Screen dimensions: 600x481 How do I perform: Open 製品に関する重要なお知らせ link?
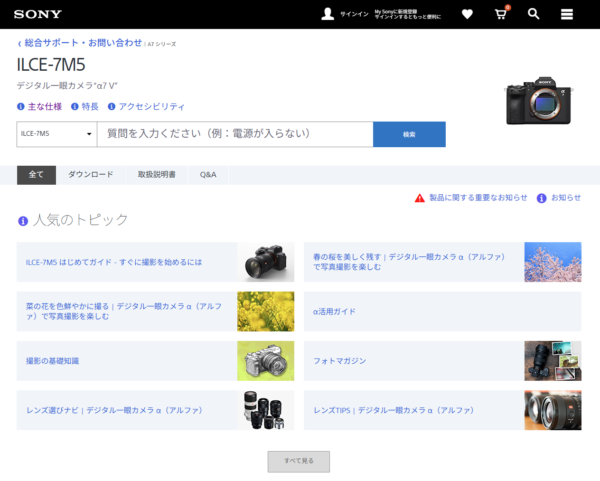pyautogui.click(x=478, y=198)
